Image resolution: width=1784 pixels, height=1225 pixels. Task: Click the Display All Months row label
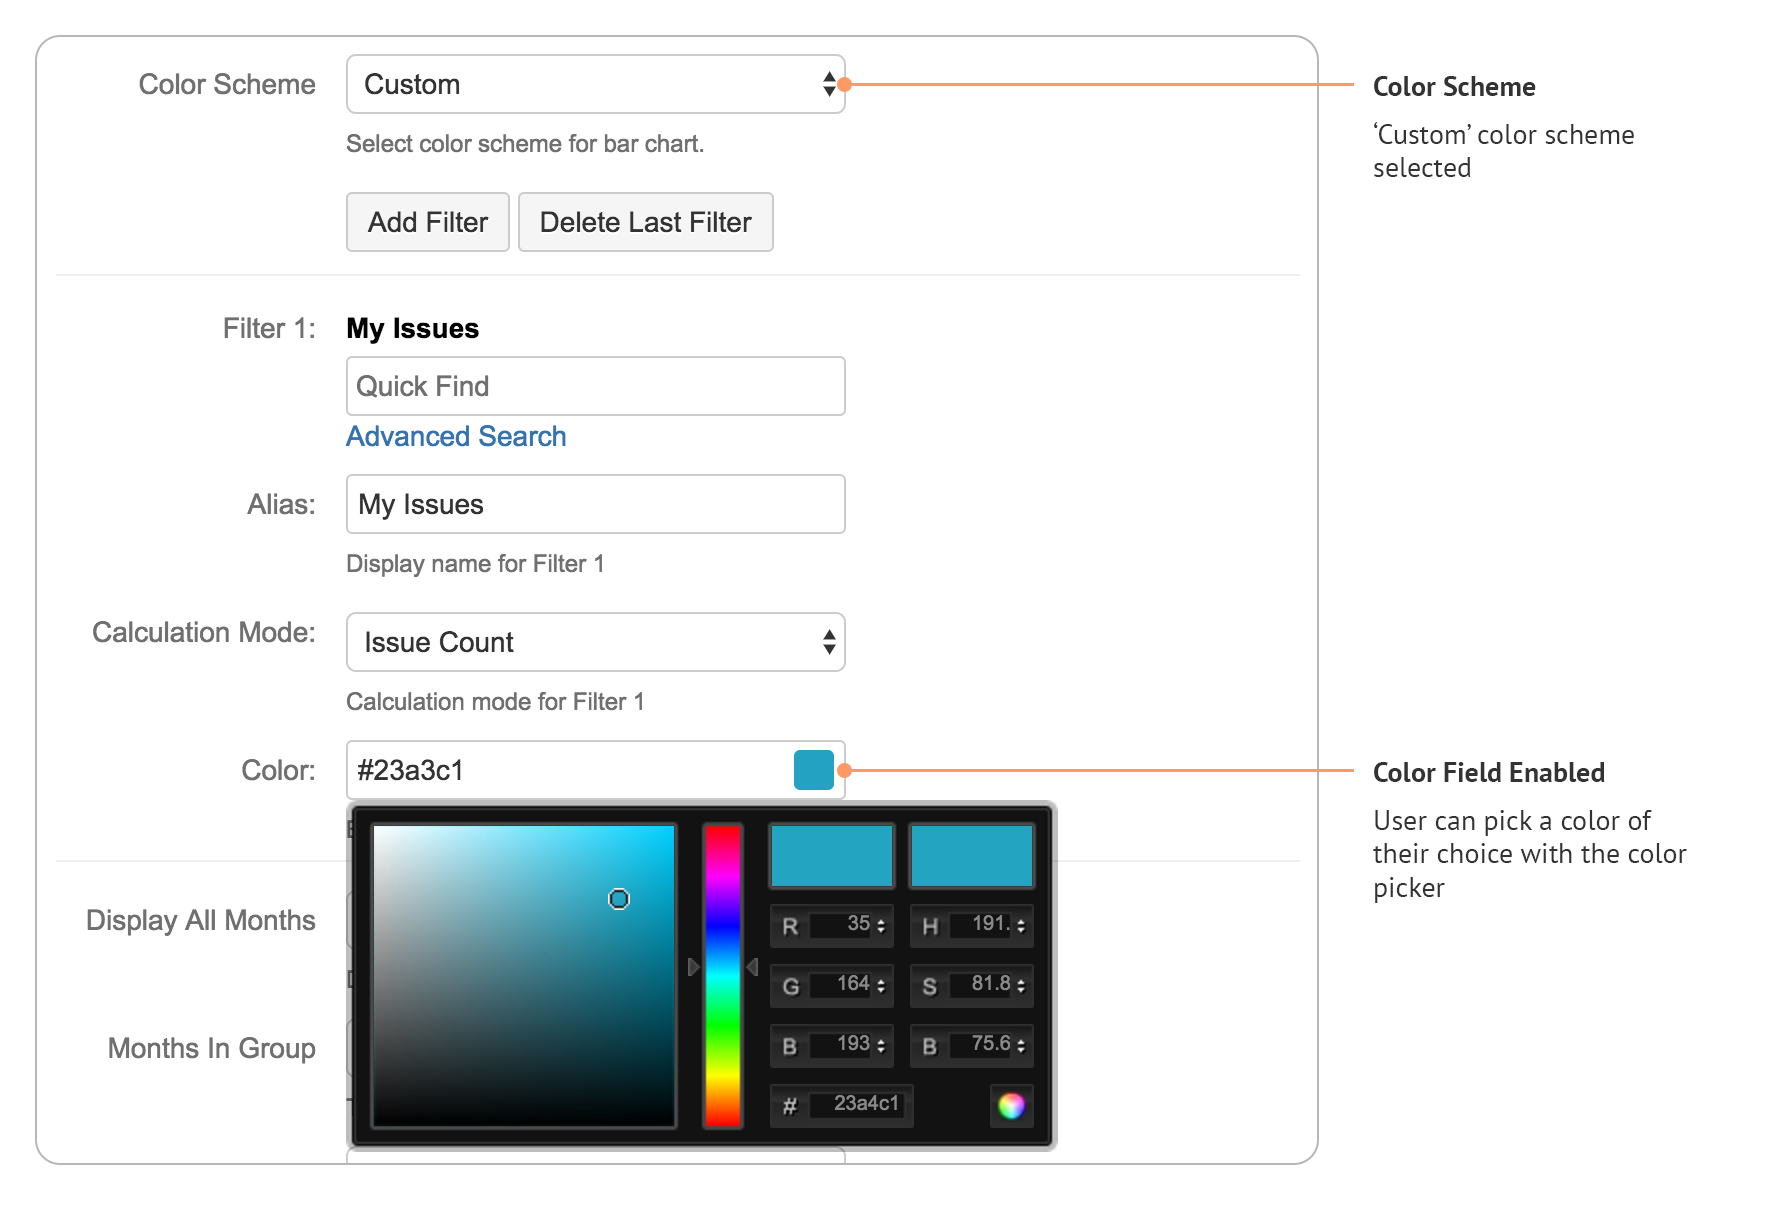[x=200, y=920]
